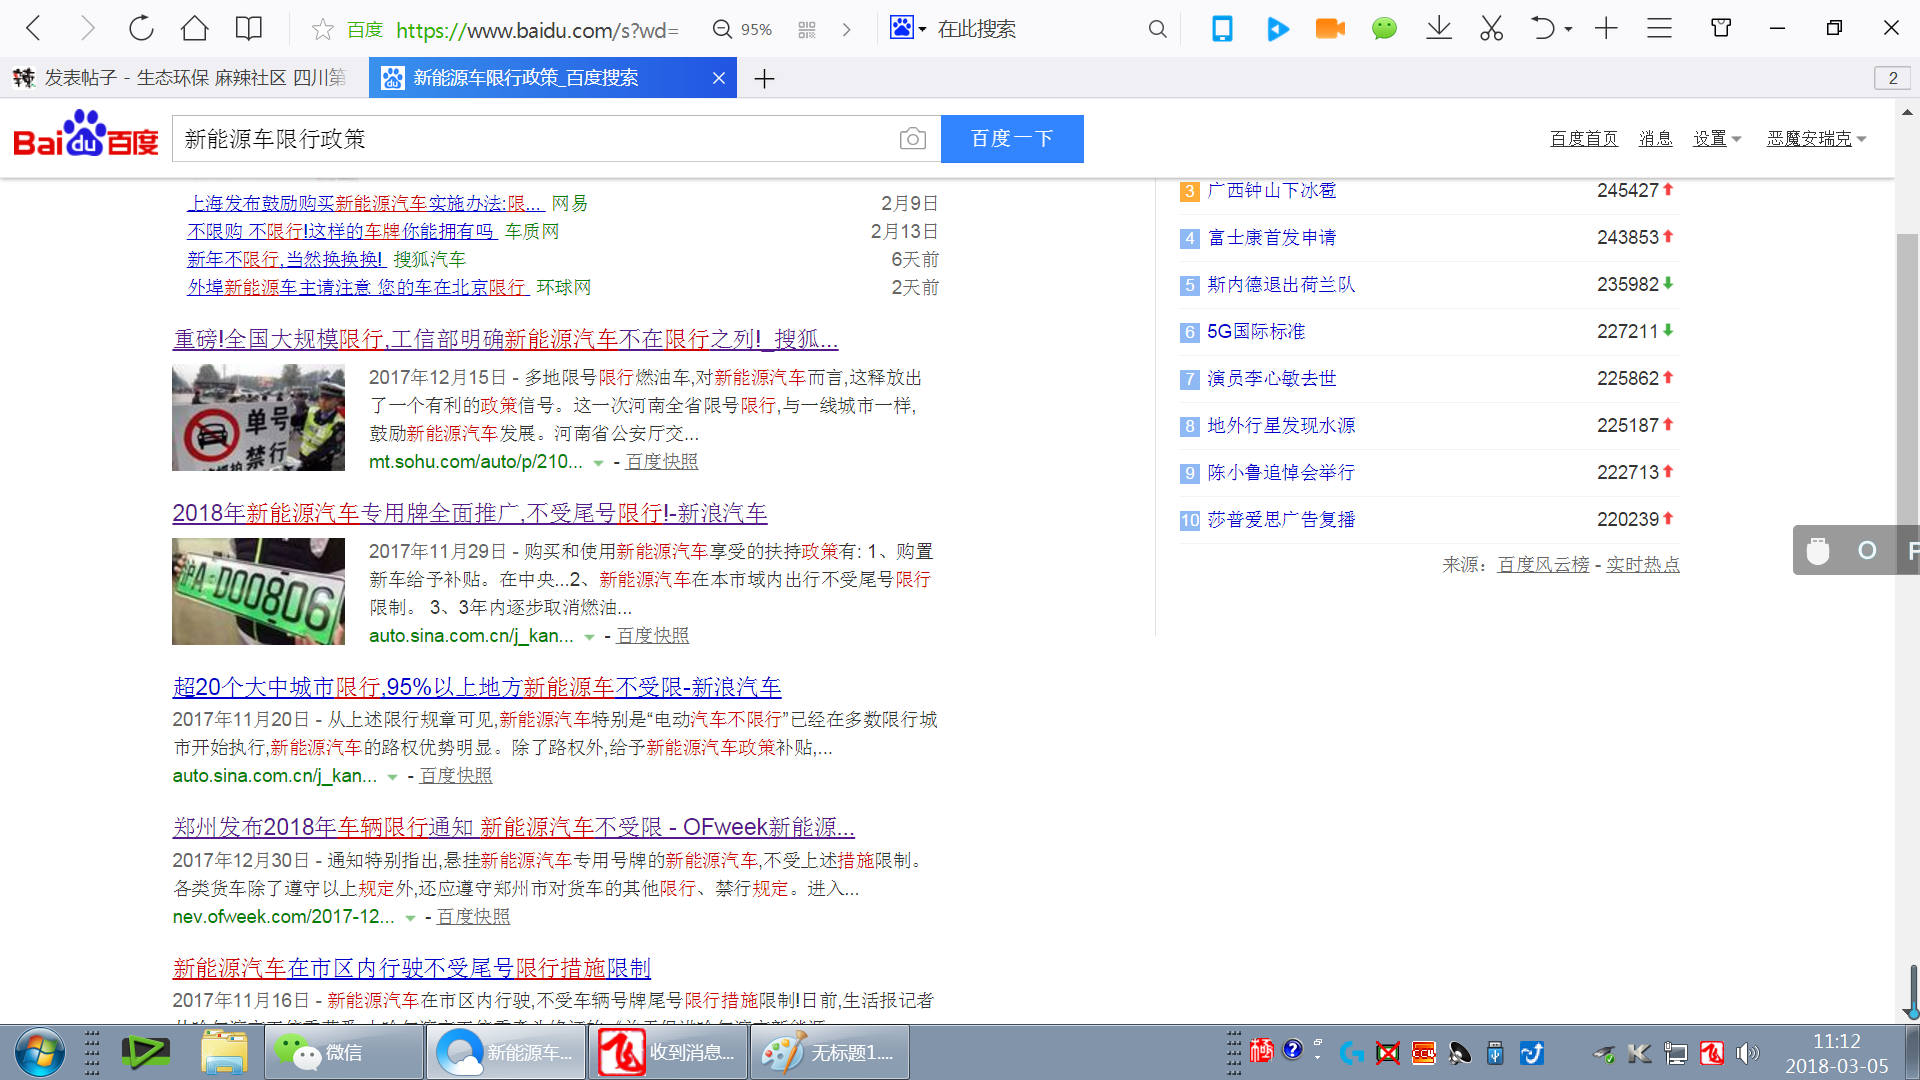Open result 2018年新能源汽车专用牌全面推广

[469, 514]
